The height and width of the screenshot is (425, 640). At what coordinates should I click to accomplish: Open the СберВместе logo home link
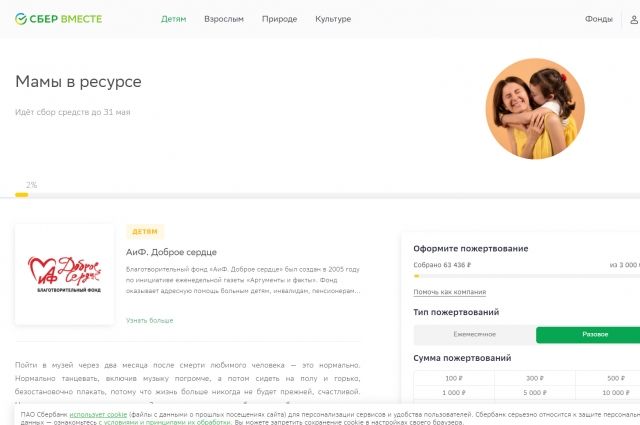(58, 19)
